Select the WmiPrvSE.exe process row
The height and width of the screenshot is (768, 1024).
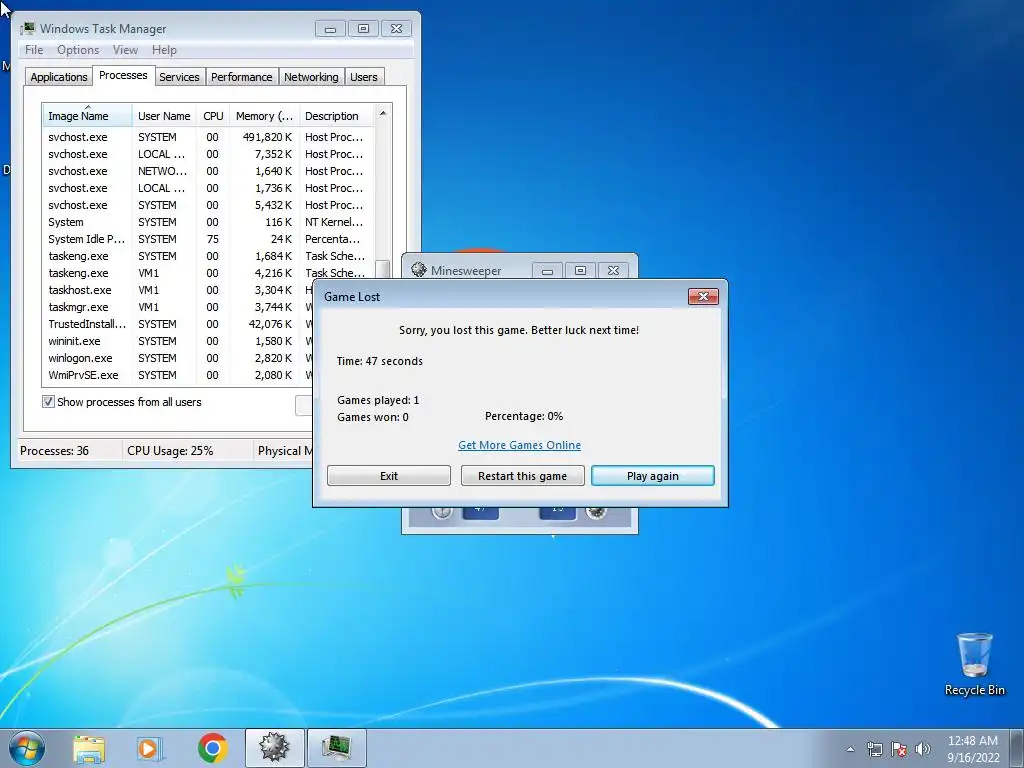tap(176, 375)
